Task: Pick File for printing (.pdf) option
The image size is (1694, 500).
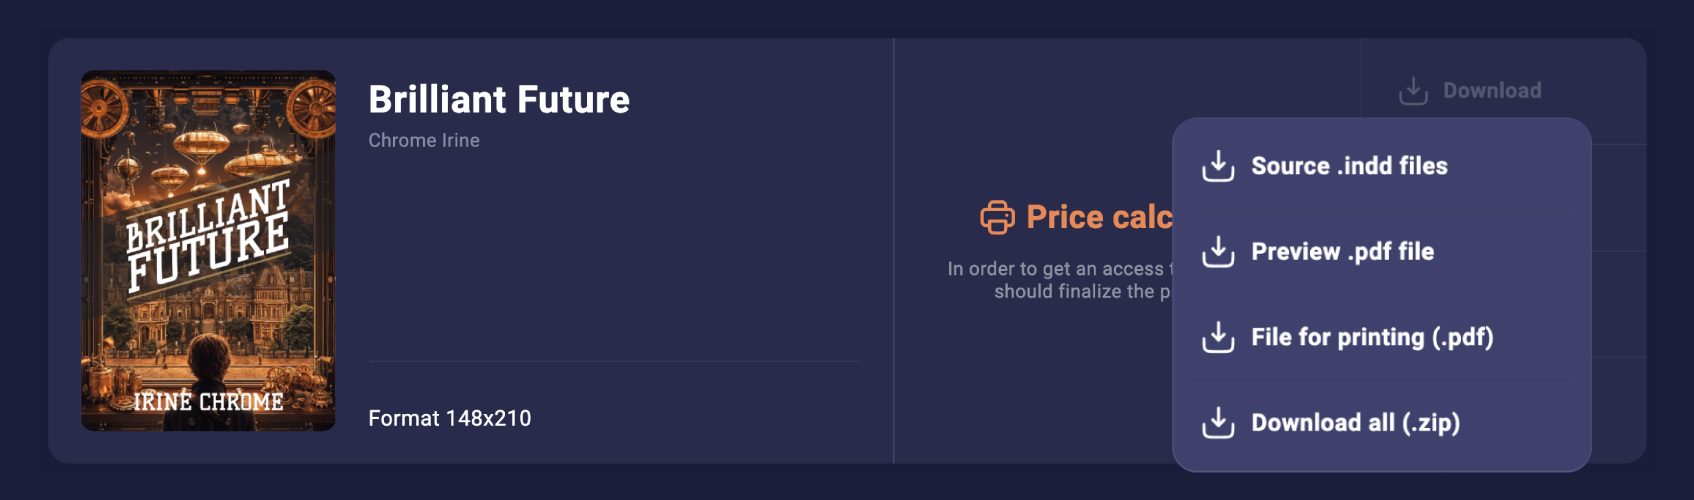Action: tap(1372, 337)
